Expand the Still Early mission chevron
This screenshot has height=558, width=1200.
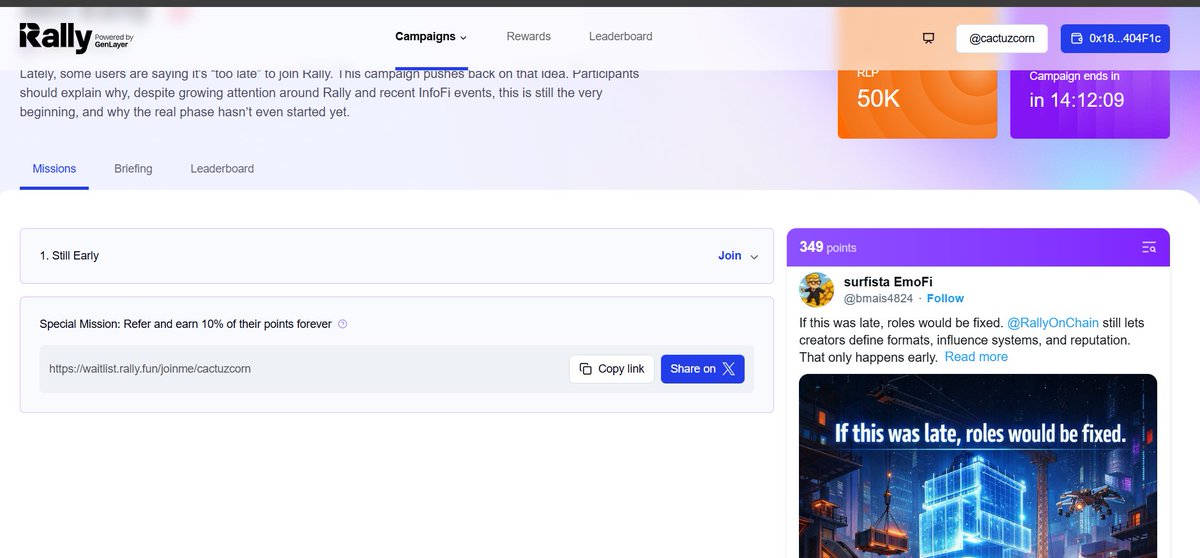click(754, 257)
